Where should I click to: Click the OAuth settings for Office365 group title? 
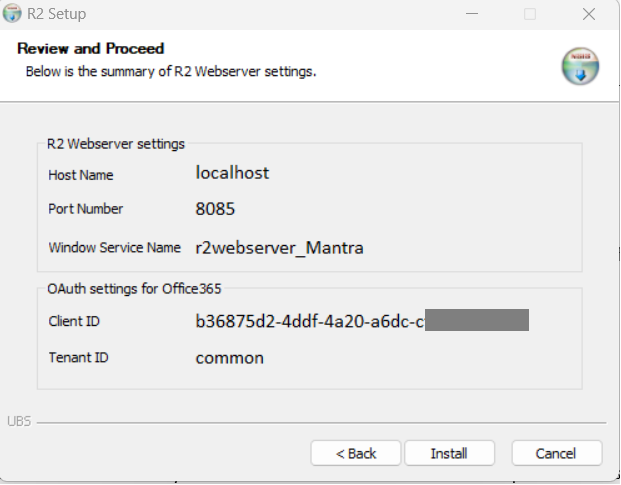tap(134, 289)
